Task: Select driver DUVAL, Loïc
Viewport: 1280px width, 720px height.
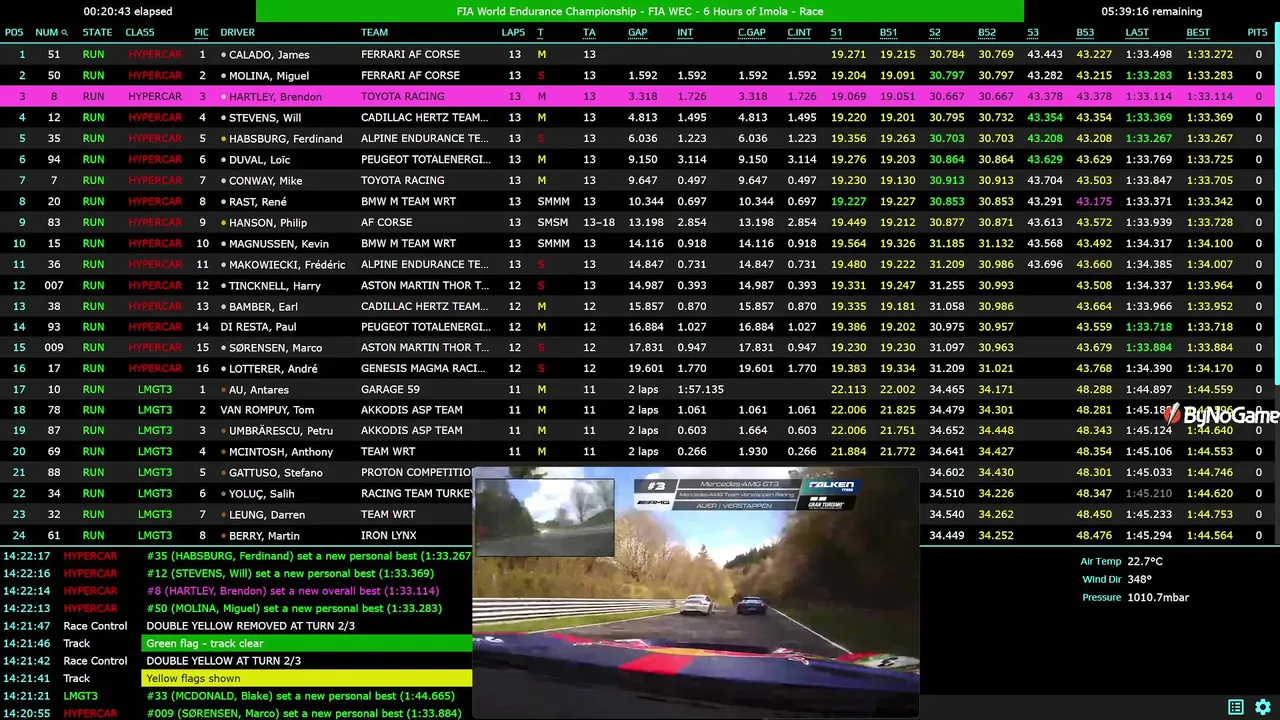Action: [261, 160]
